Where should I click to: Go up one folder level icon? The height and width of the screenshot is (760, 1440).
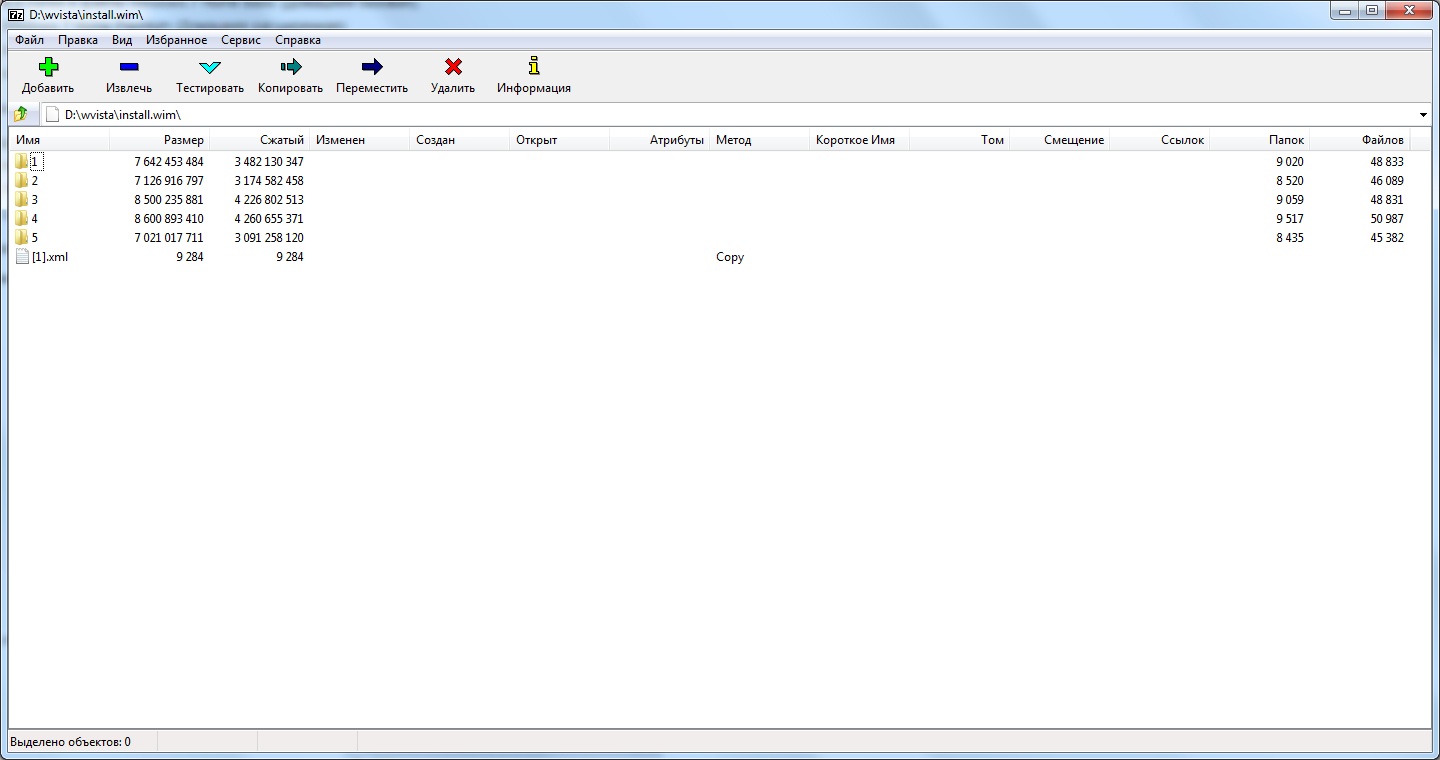[x=21, y=114]
